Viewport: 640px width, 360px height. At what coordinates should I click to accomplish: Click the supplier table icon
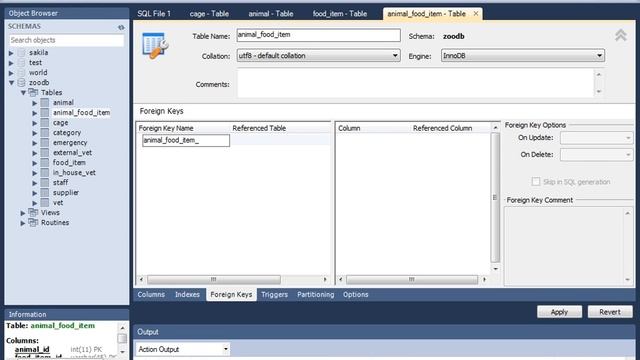click(x=45, y=193)
